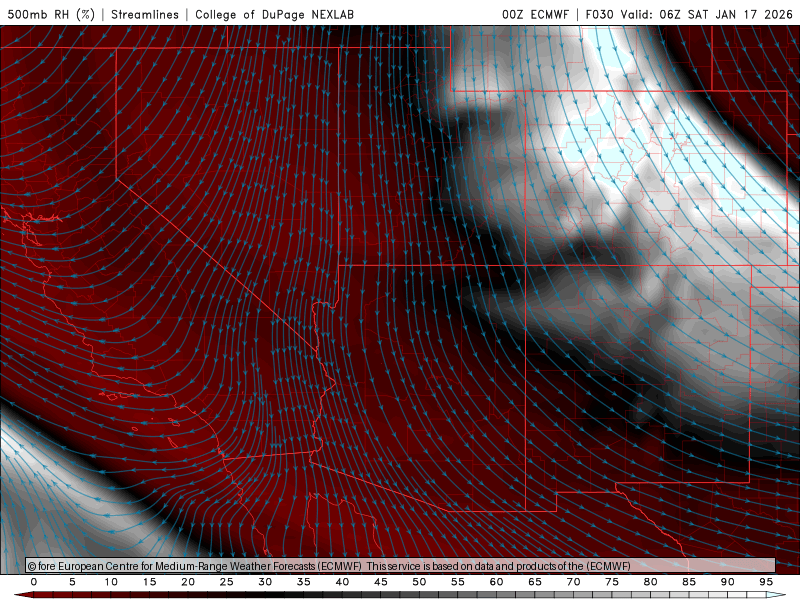Click the "70" color scale label
Viewport: 800px width, 600px height.
pyautogui.click(x=573, y=582)
